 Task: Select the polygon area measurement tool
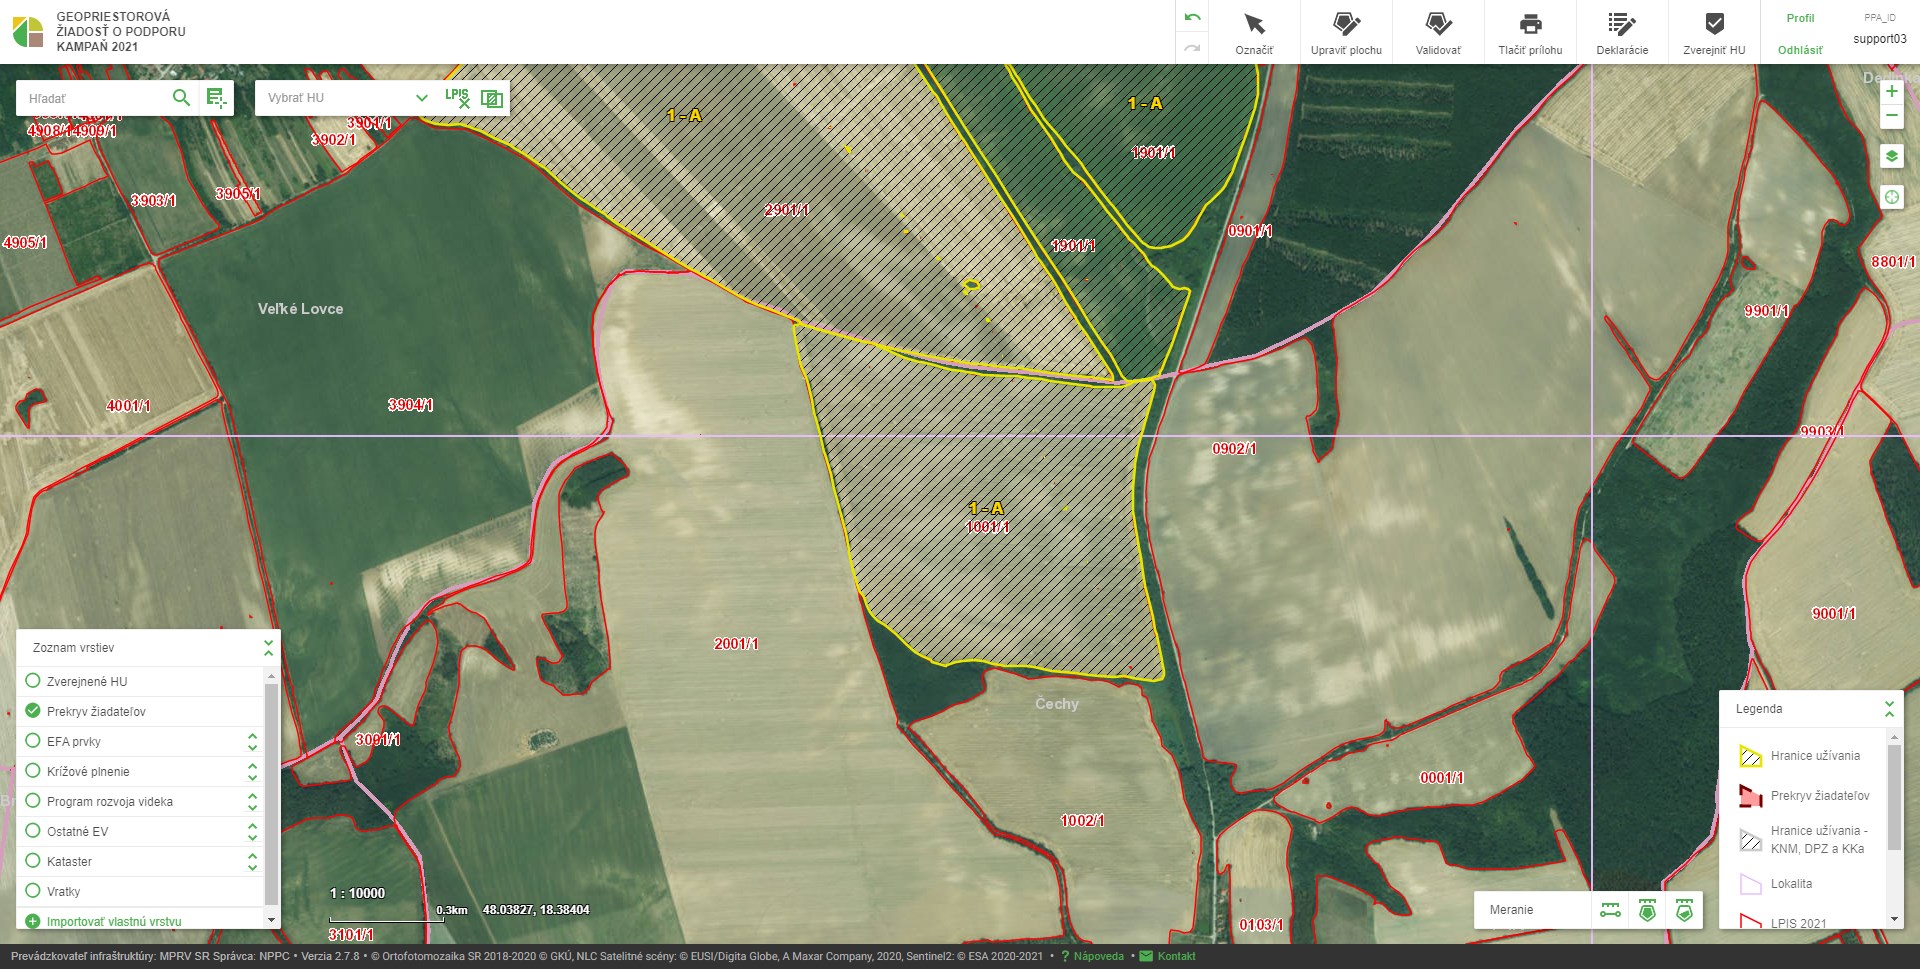pyautogui.click(x=1647, y=910)
